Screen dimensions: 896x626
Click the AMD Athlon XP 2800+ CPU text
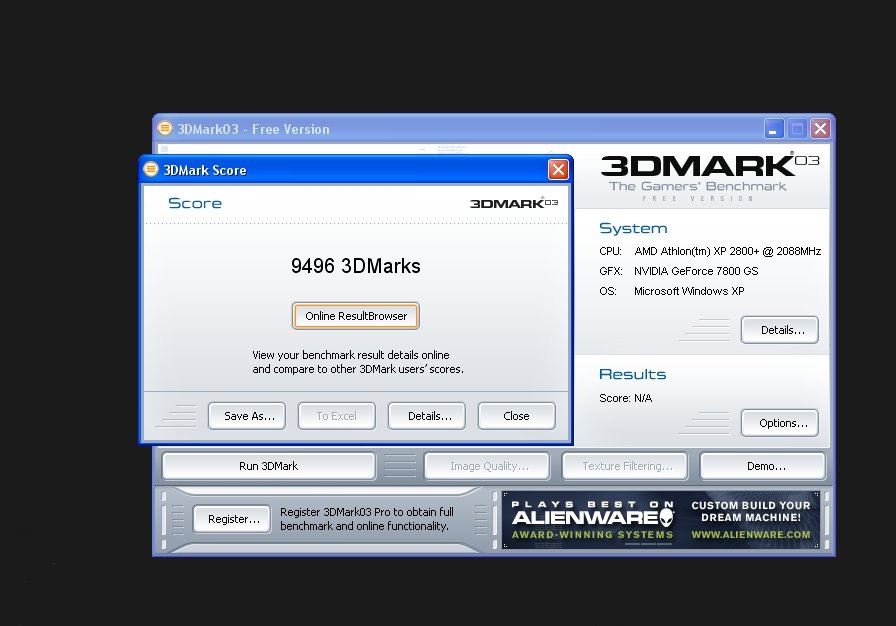pyautogui.click(x=727, y=251)
